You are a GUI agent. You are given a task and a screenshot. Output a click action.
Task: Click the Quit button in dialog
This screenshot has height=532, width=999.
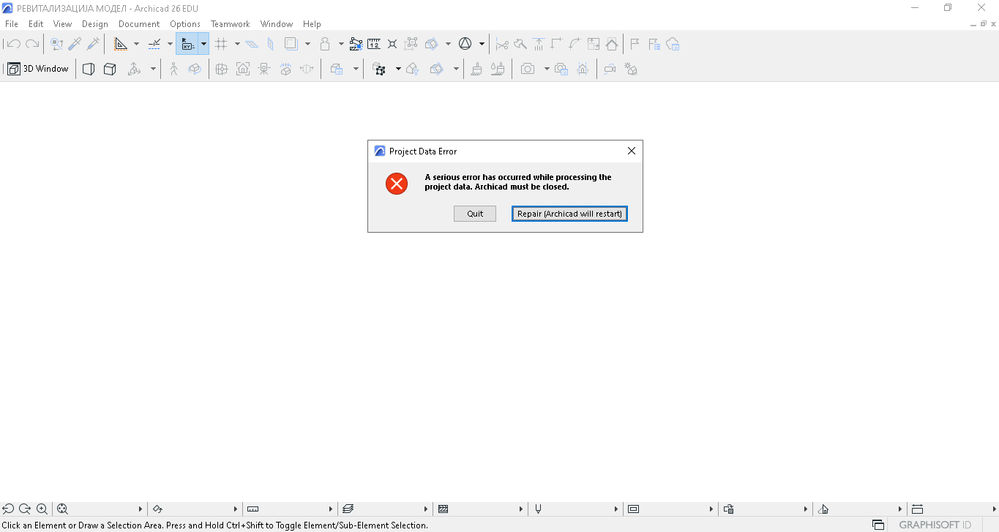[x=475, y=213]
